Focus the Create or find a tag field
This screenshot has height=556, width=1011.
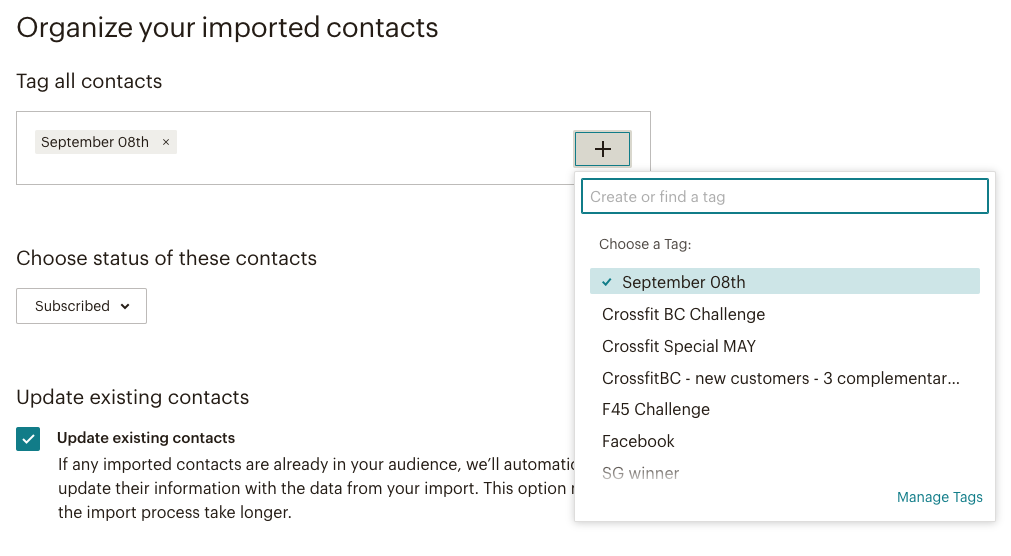point(784,196)
